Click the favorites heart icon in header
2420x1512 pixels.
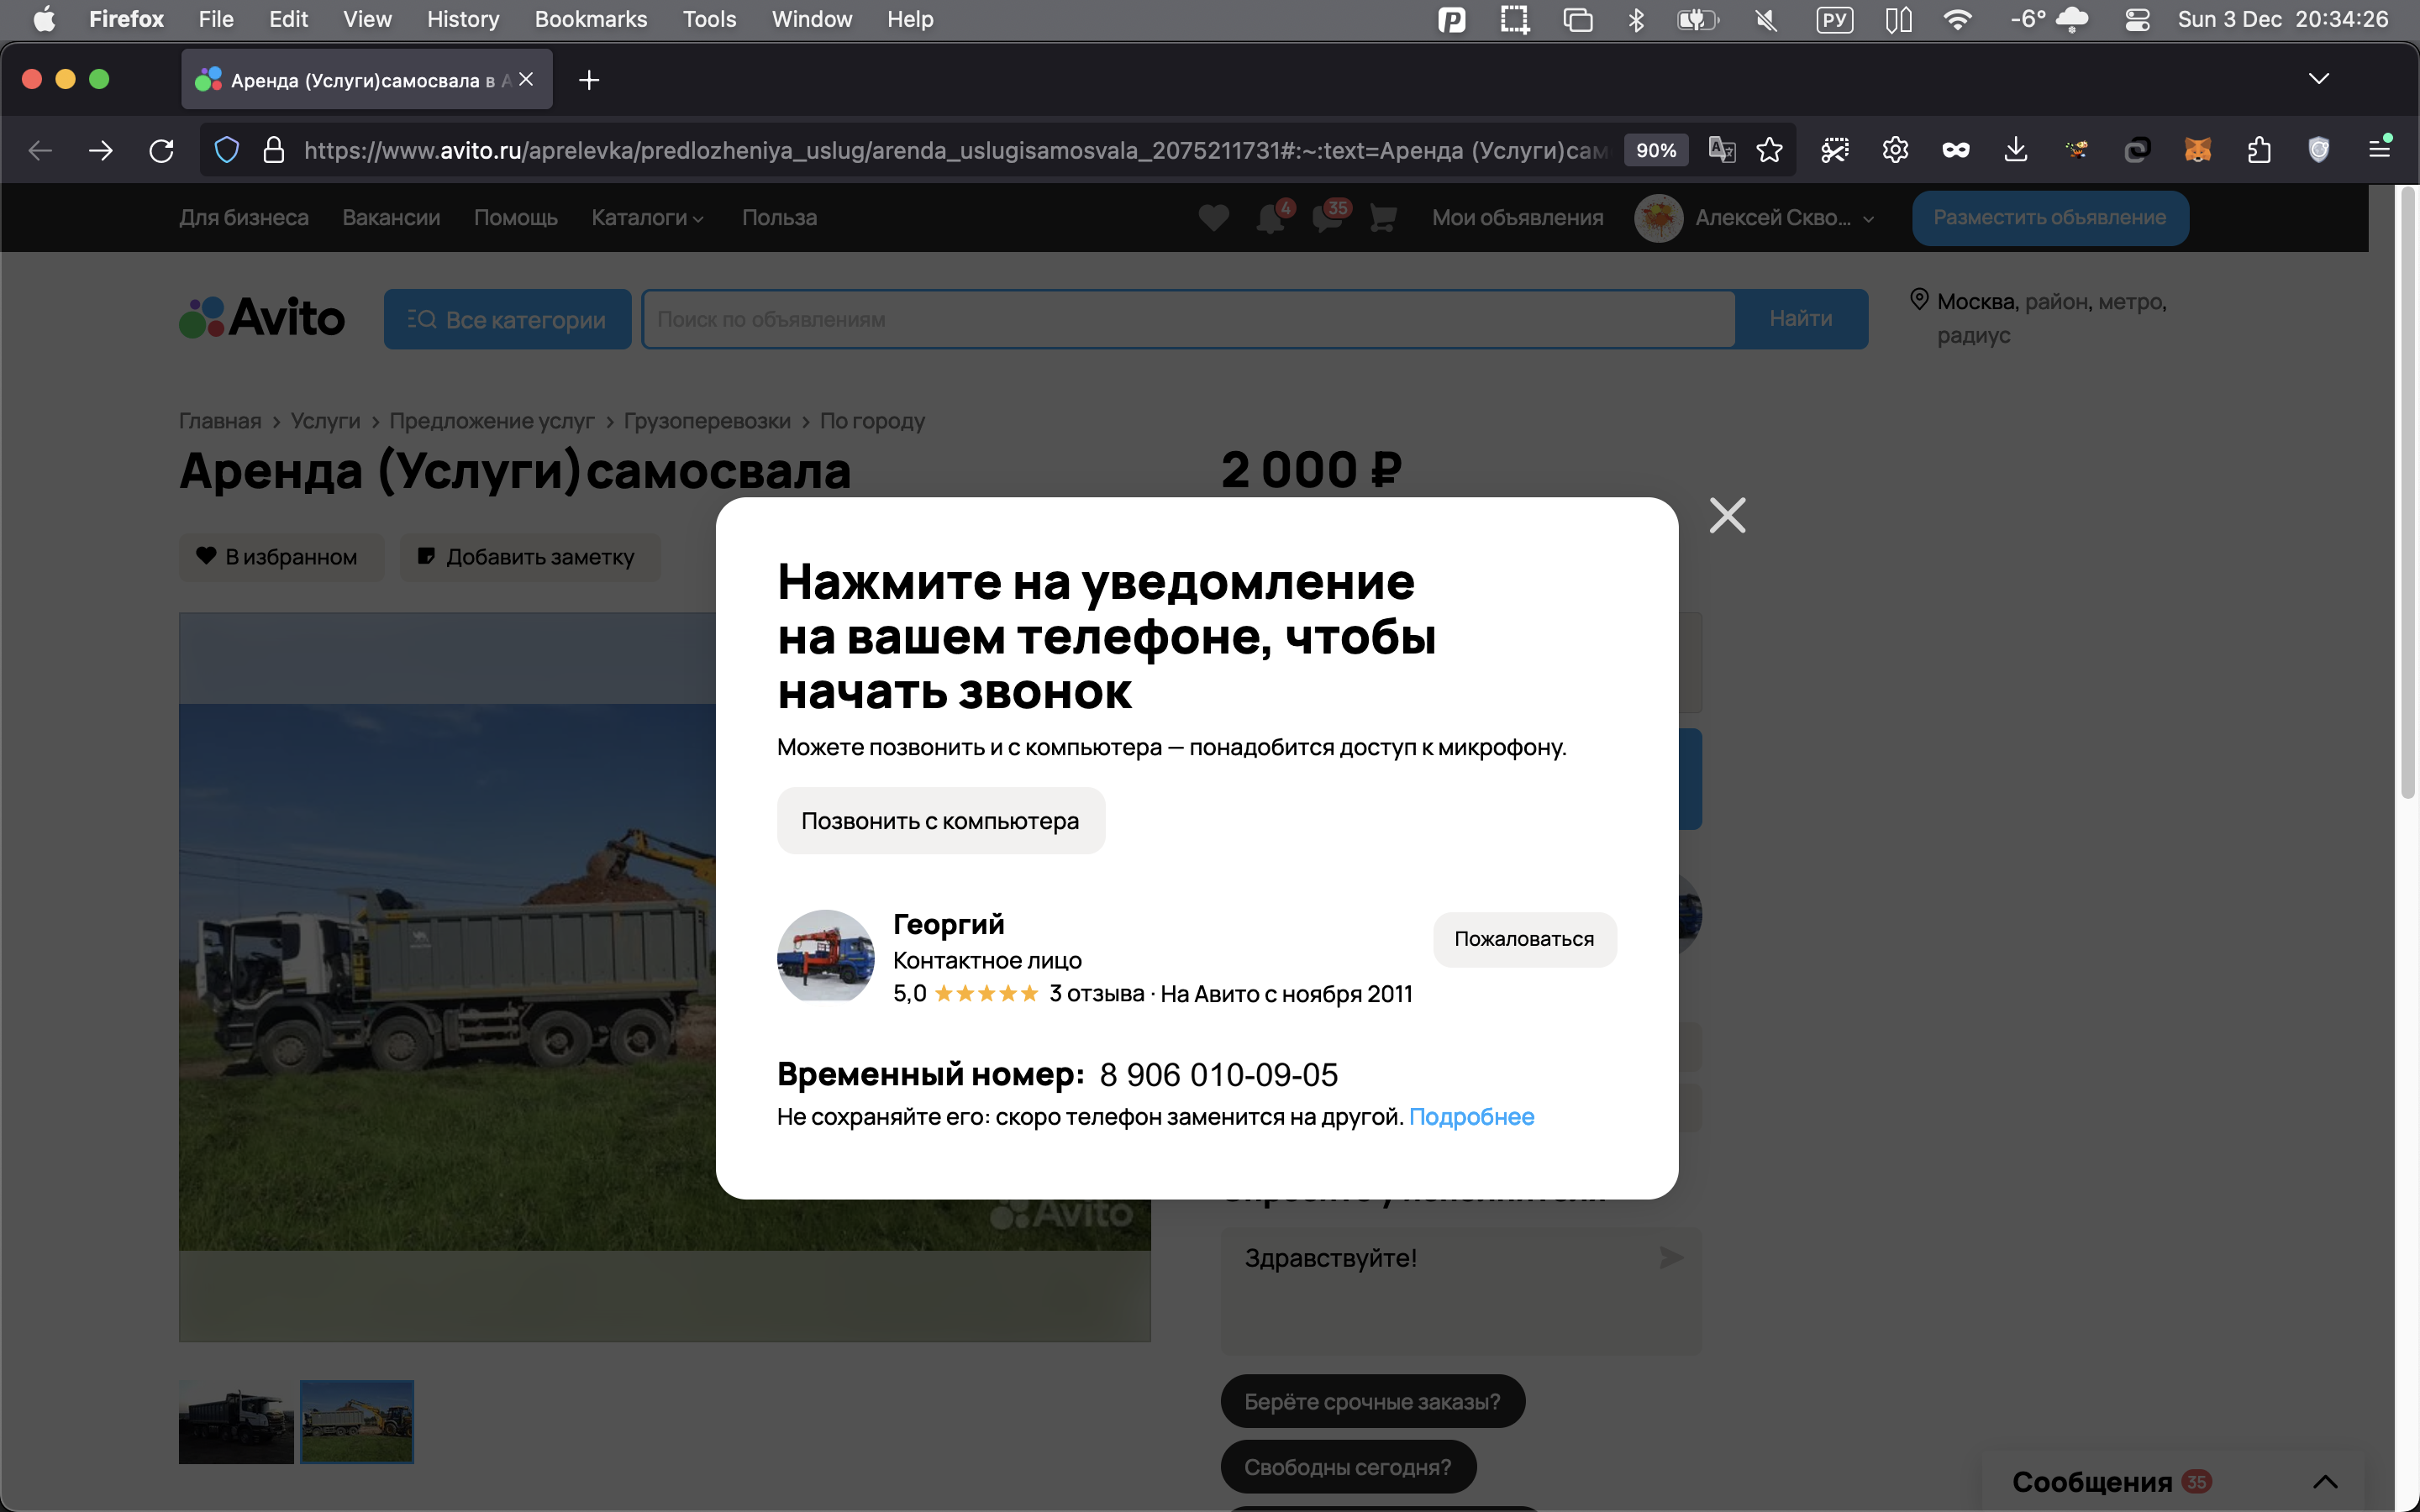1213,217
